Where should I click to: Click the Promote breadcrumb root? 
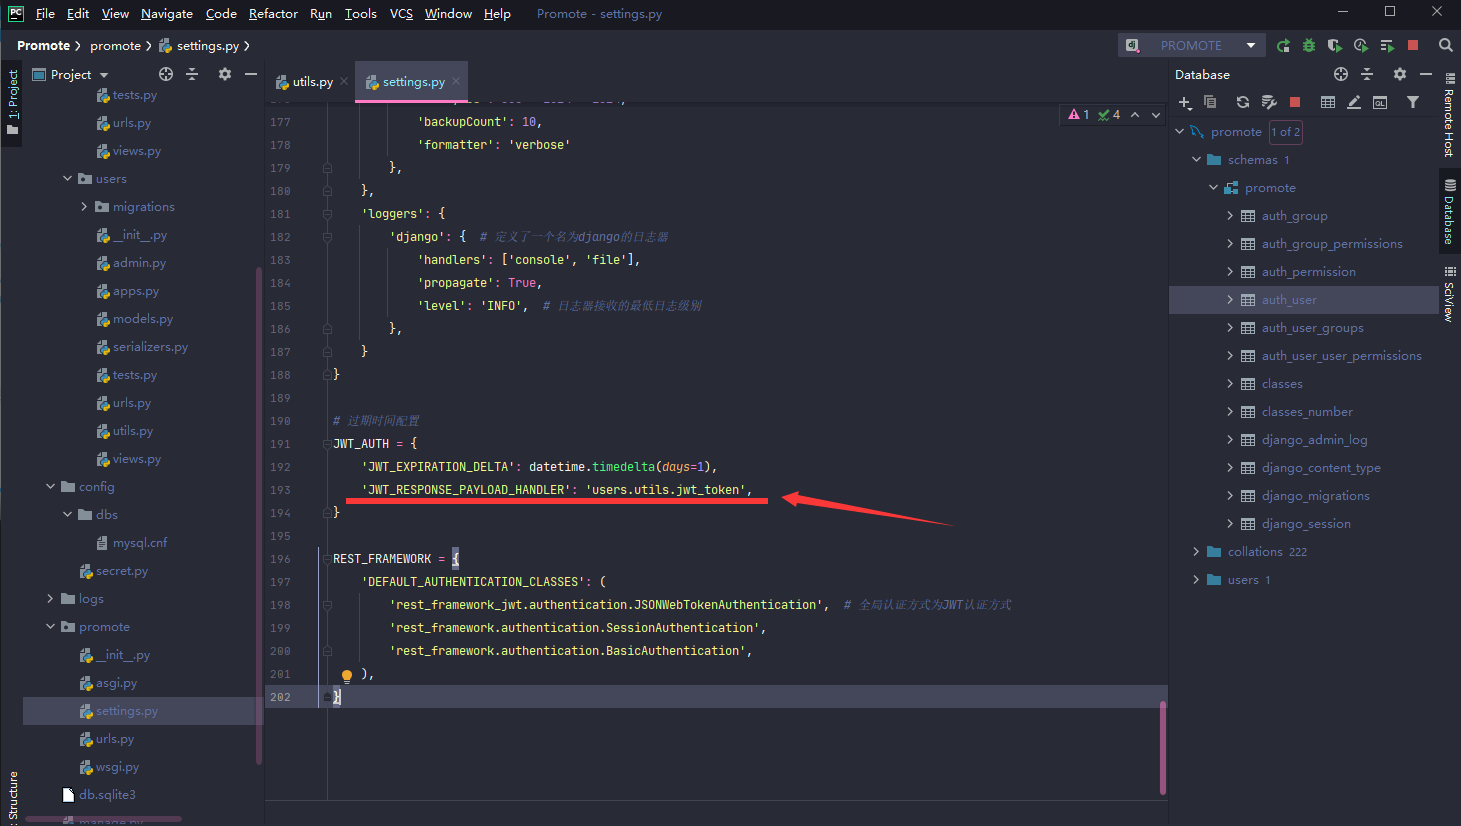(43, 45)
